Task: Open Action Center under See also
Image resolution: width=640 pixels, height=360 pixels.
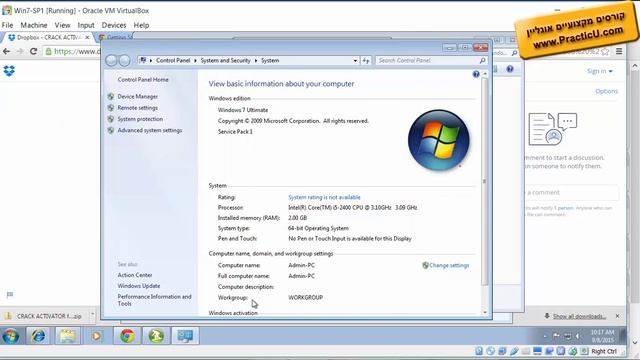Action: click(135, 275)
